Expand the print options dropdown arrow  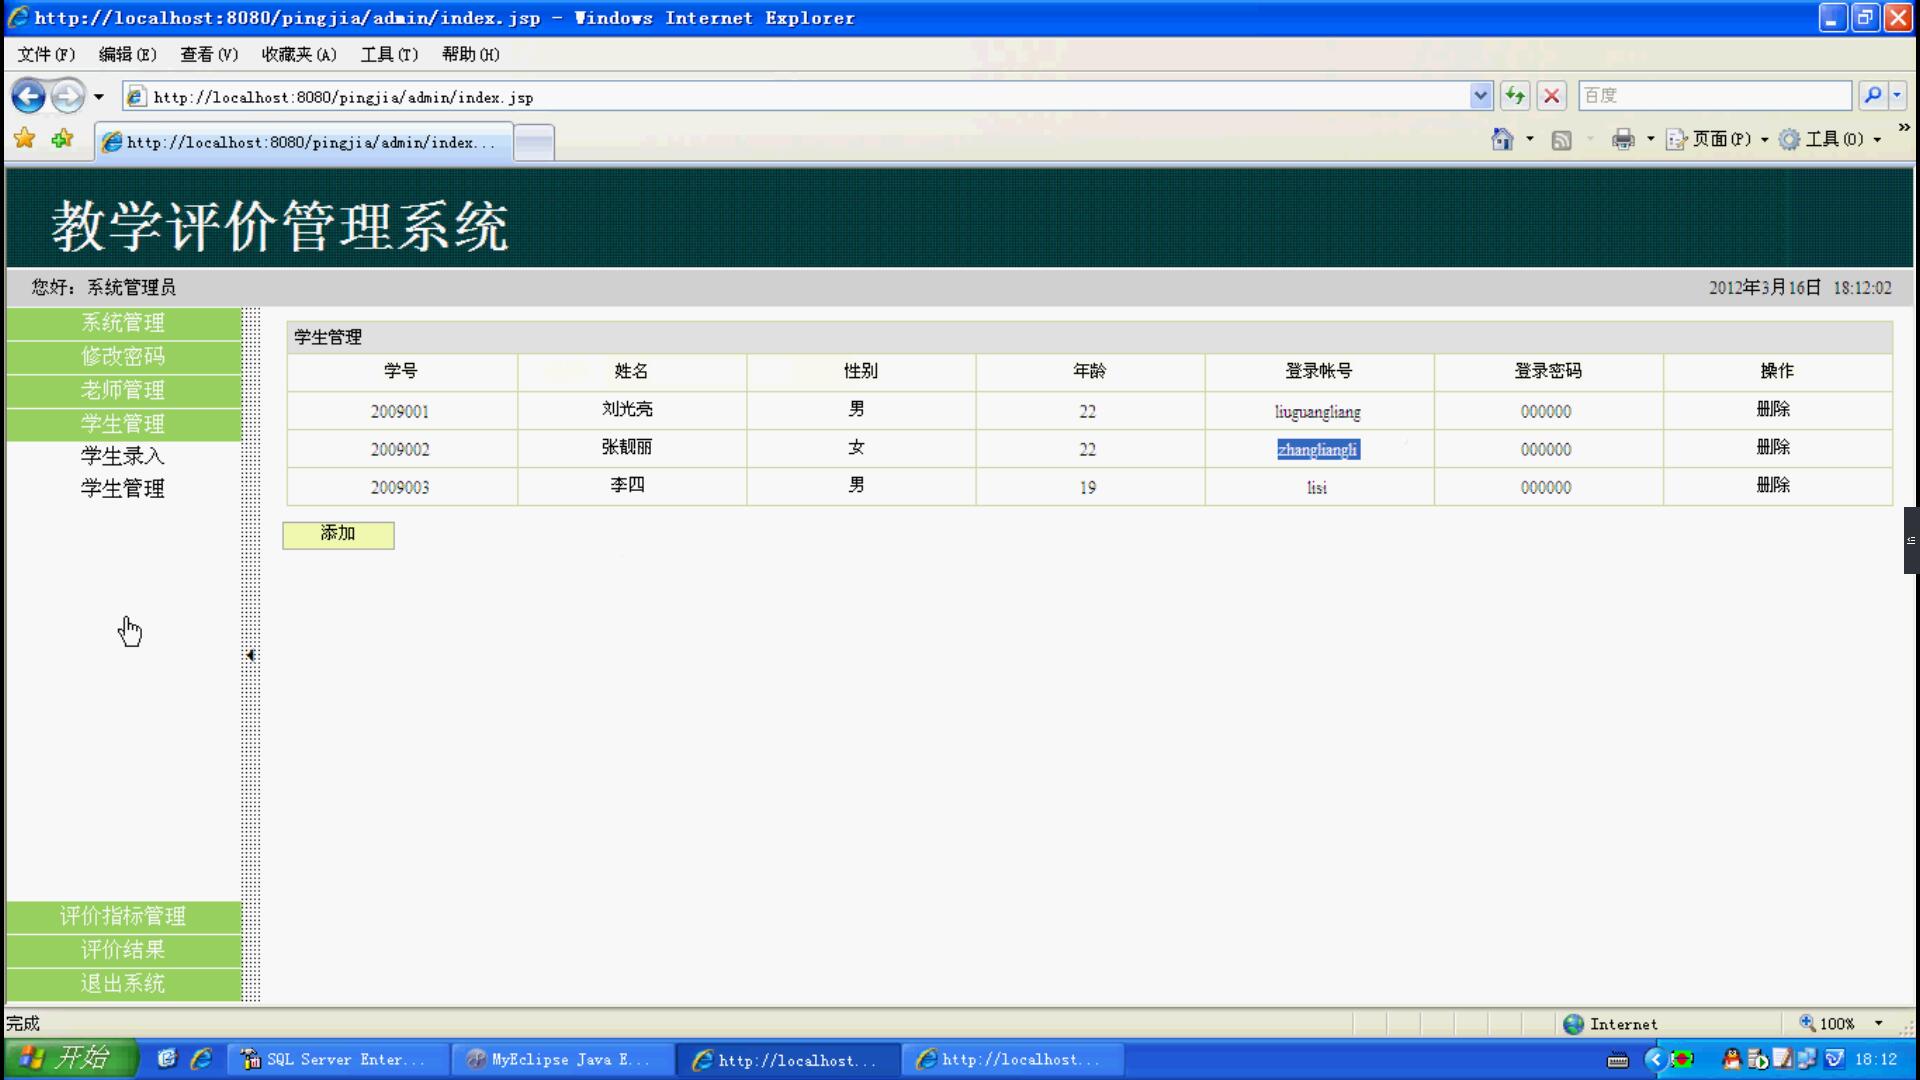pyautogui.click(x=1650, y=139)
